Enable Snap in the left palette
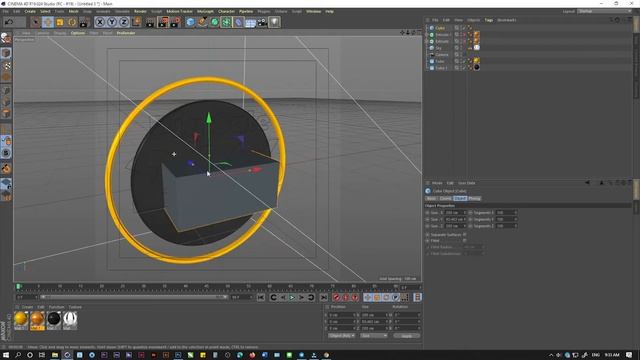Viewport: 640px width, 360px height. pyautogui.click(x=6, y=153)
